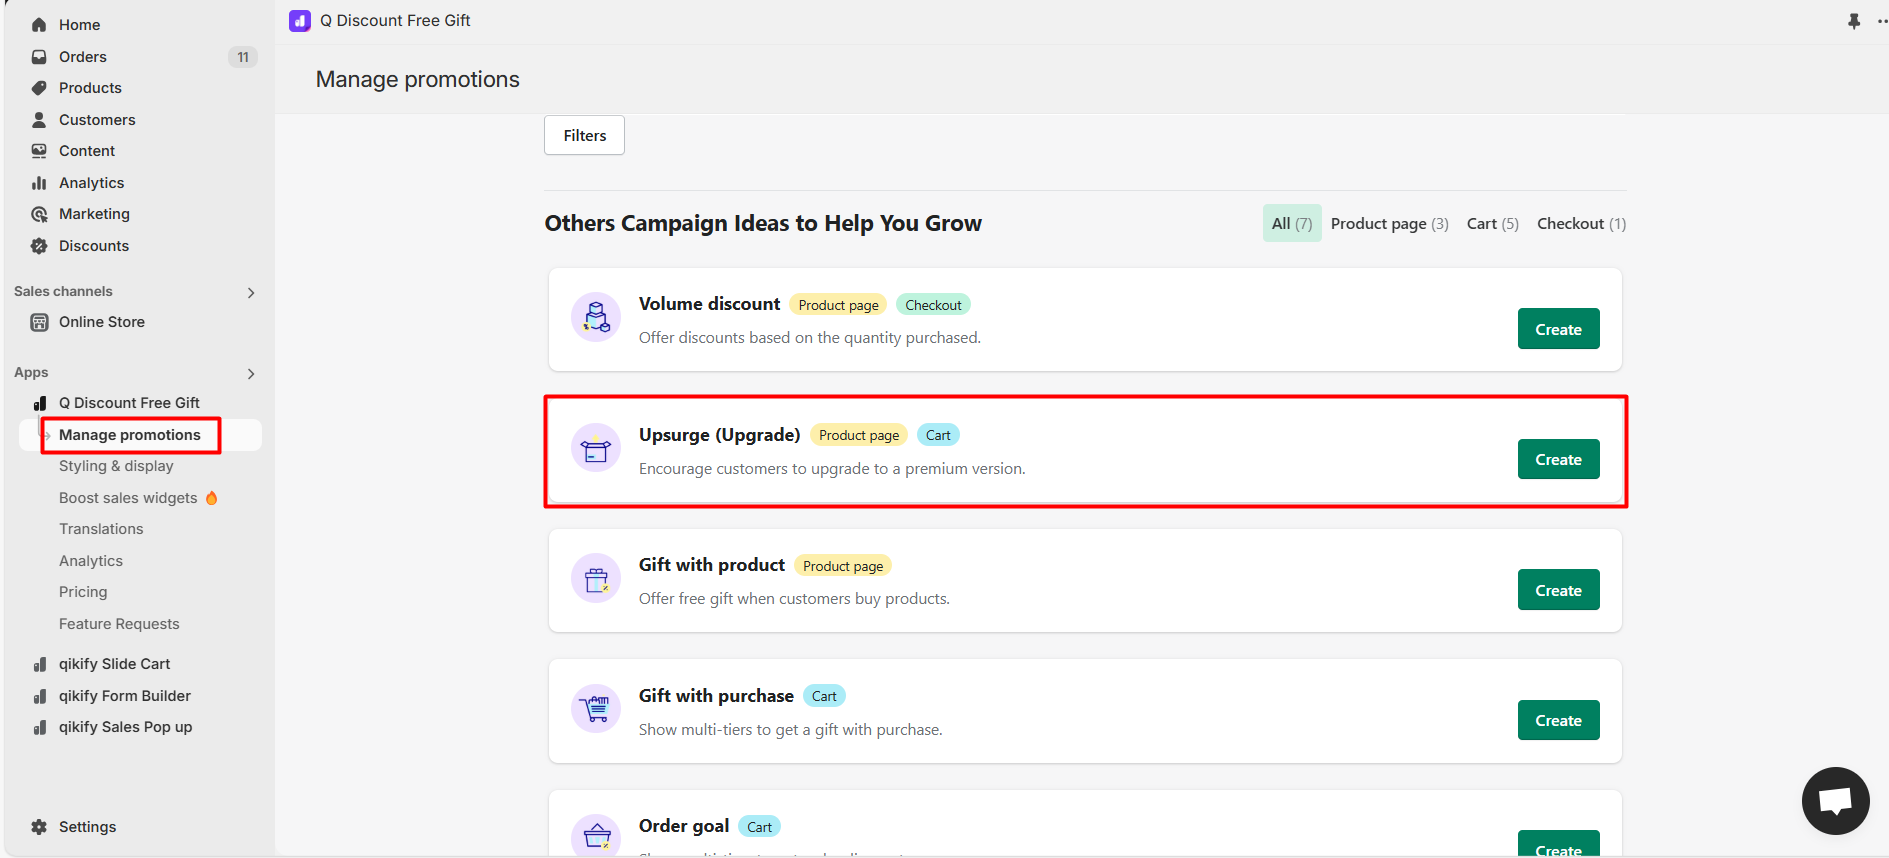Click the Discounts badge icon
Image resolution: width=1889 pixels, height=858 pixels.
click(39, 246)
